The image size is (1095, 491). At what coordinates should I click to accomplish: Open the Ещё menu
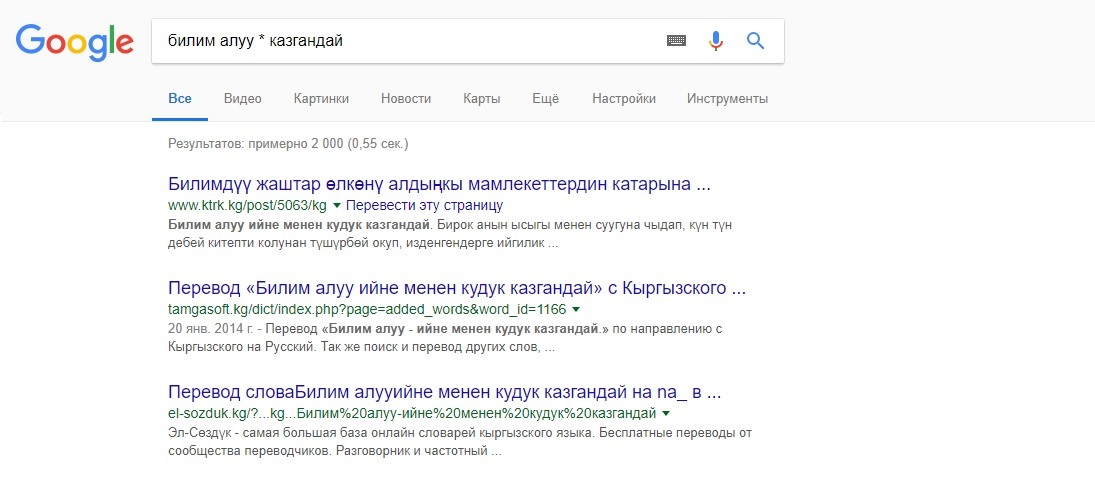tap(546, 99)
